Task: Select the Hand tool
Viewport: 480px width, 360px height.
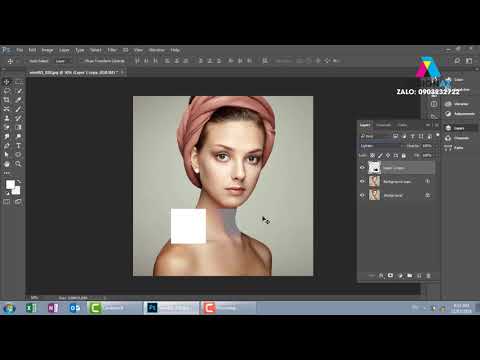Action: [6, 164]
